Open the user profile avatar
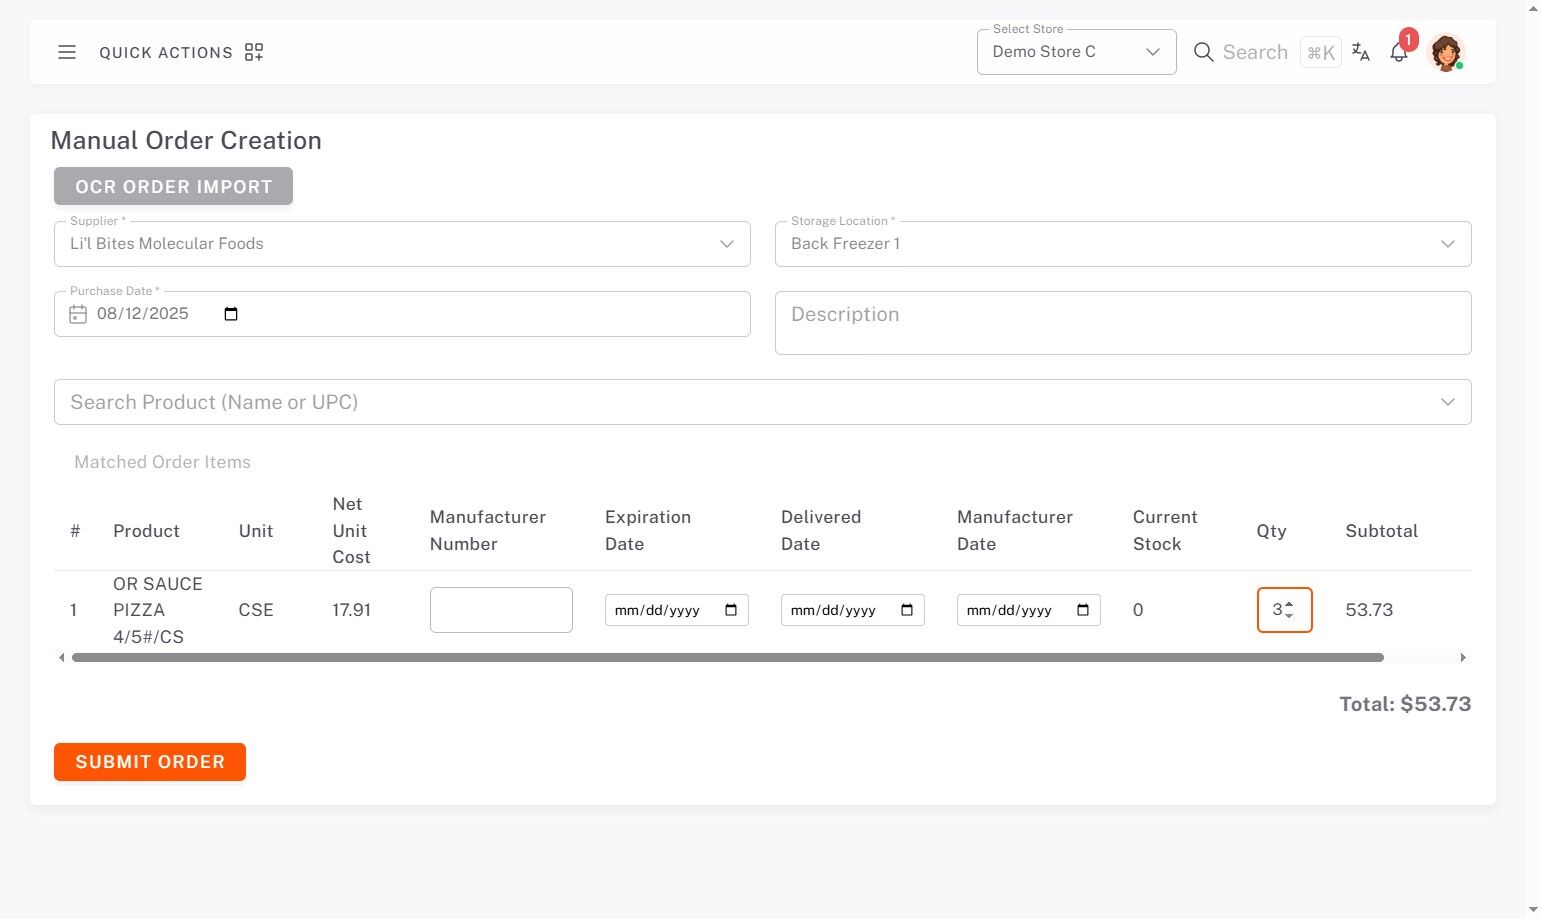The image size is (1541, 919). point(1446,52)
